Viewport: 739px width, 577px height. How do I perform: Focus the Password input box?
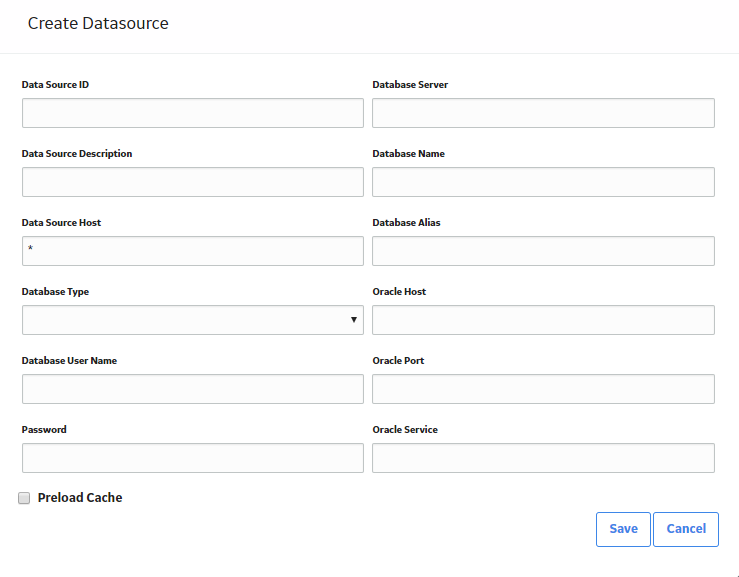click(x=193, y=458)
